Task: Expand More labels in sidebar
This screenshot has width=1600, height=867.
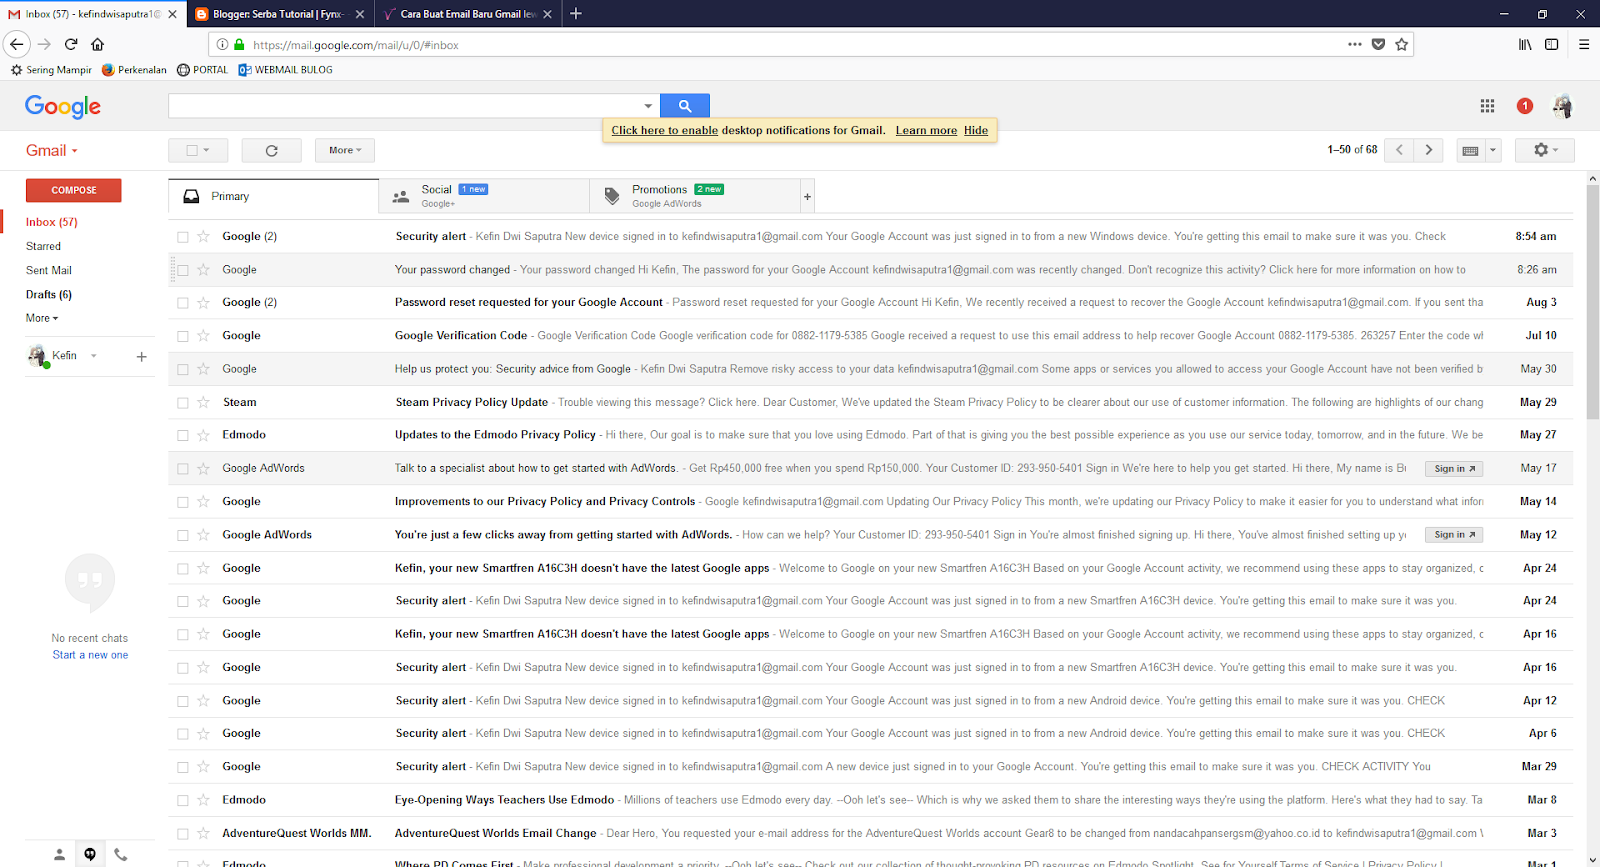Action: click(x=42, y=318)
